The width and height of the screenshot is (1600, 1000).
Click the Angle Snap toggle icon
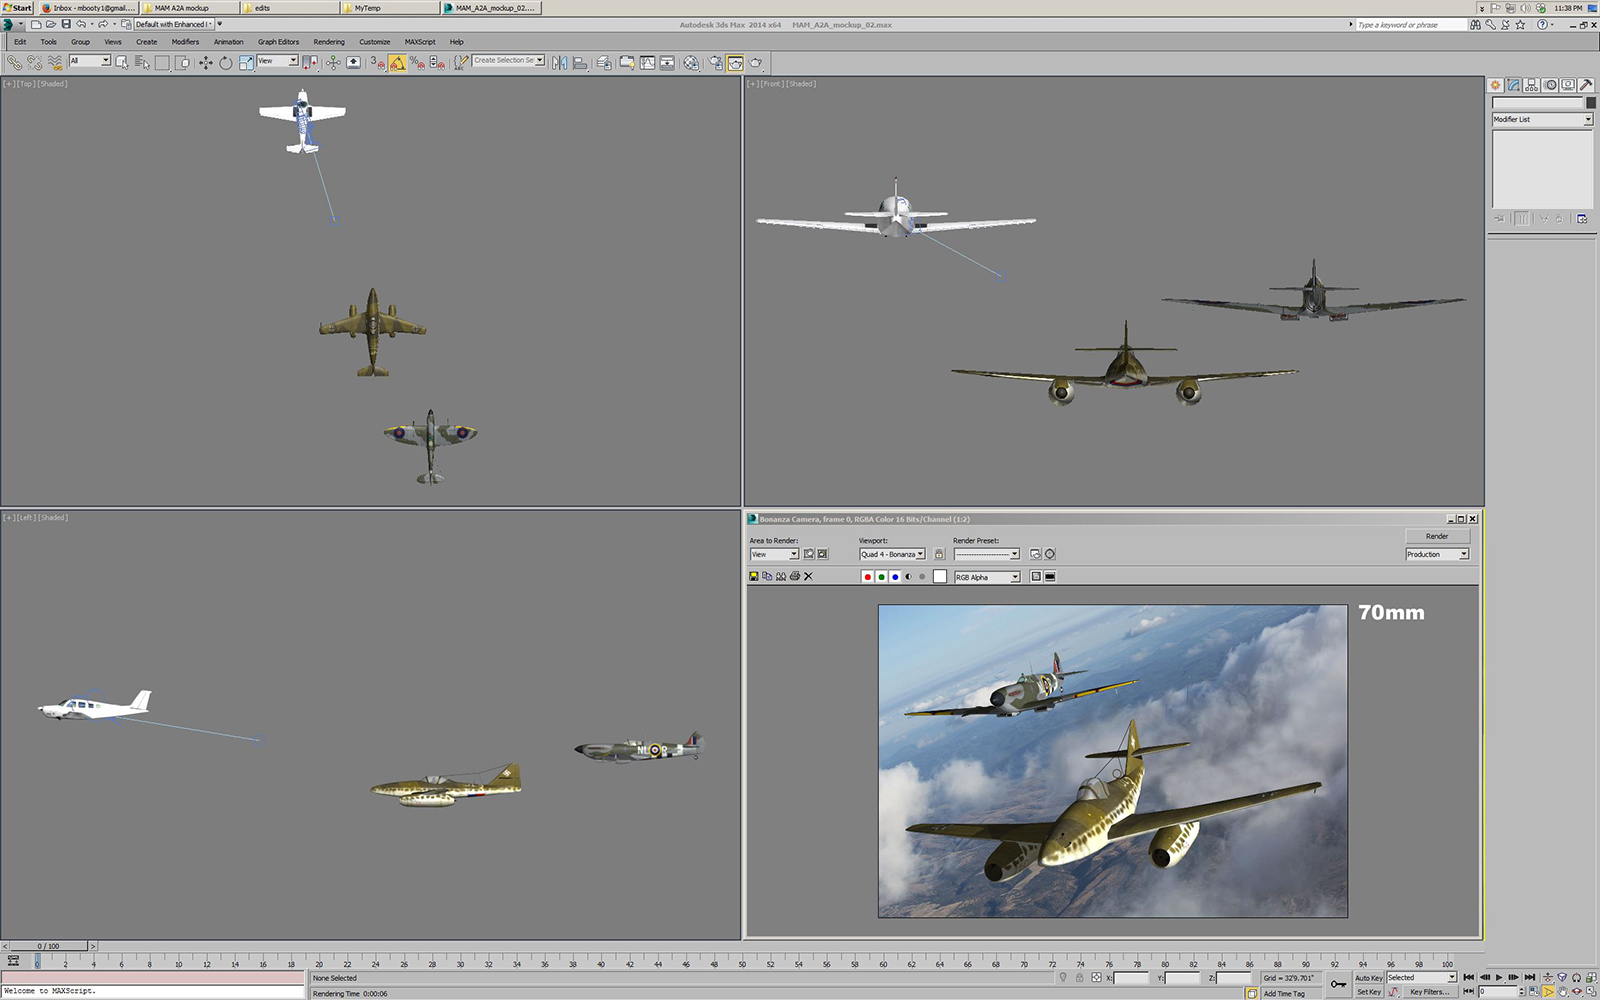pyautogui.click(x=397, y=63)
